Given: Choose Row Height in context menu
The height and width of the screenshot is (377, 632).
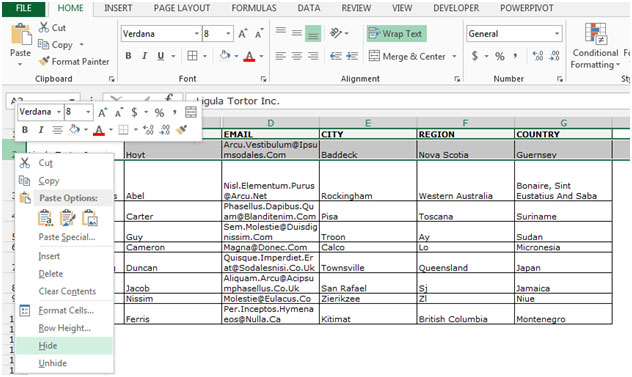Looking at the screenshot, I should tap(64, 328).
